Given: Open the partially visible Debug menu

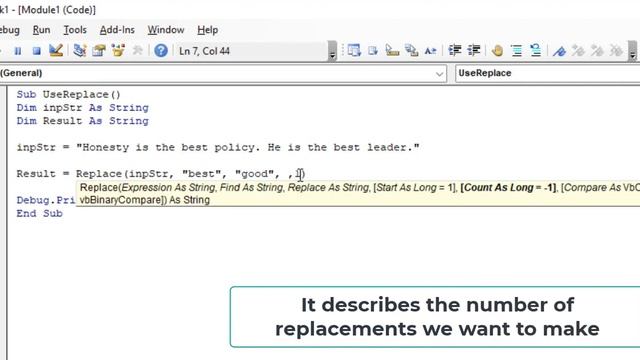Looking at the screenshot, I should 10,30.
